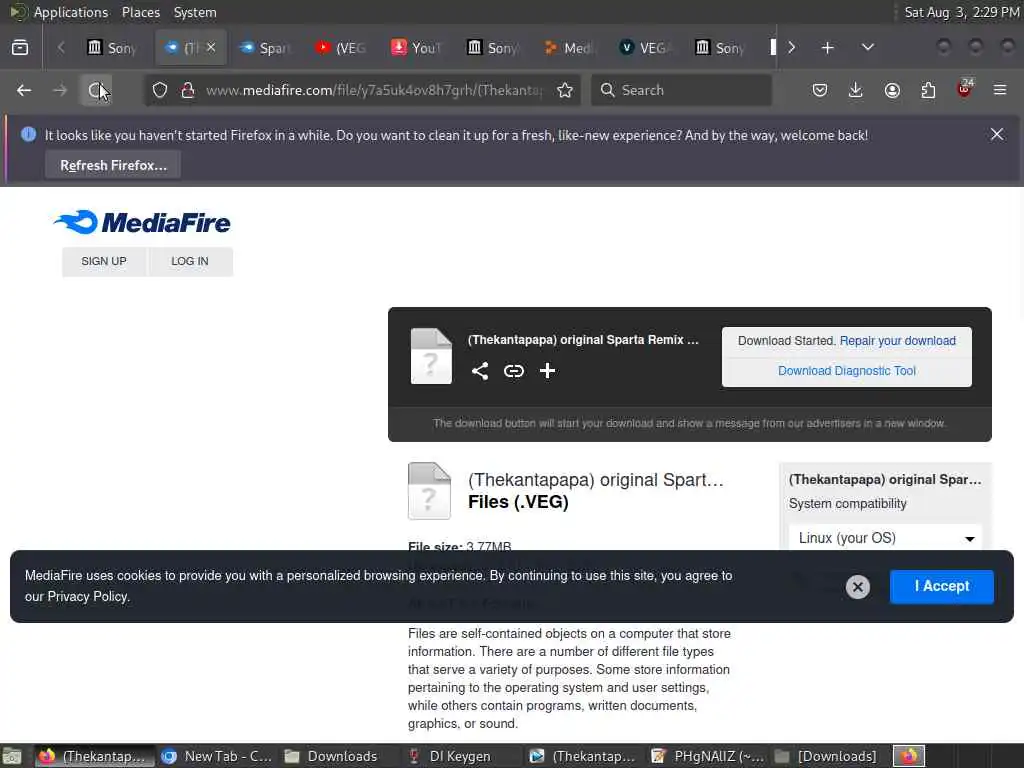Click the Refresh Firefox… button
The width and height of the screenshot is (1024, 768).
pyautogui.click(x=113, y=165)
